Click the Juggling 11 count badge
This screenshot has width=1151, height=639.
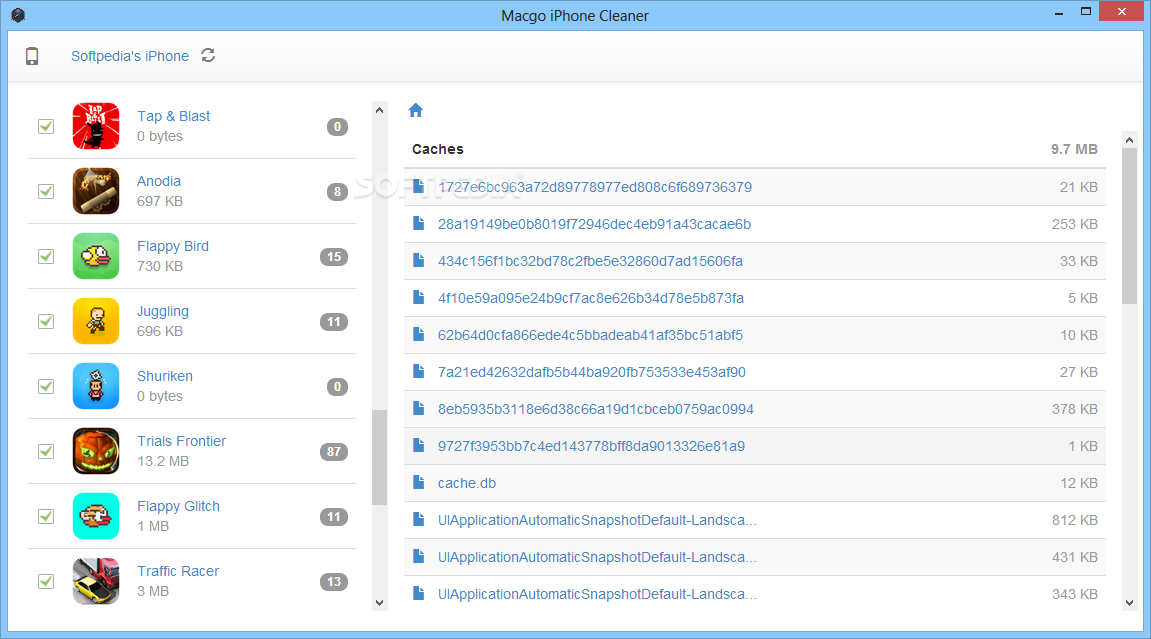334,321
